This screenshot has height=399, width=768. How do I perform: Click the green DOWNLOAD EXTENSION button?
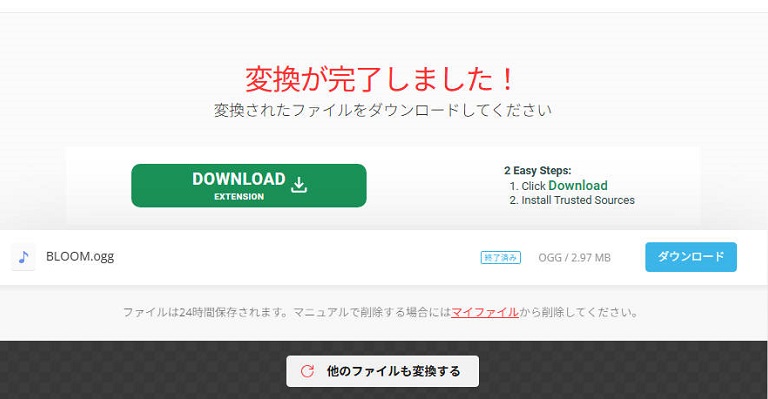[x=249, y=186]
